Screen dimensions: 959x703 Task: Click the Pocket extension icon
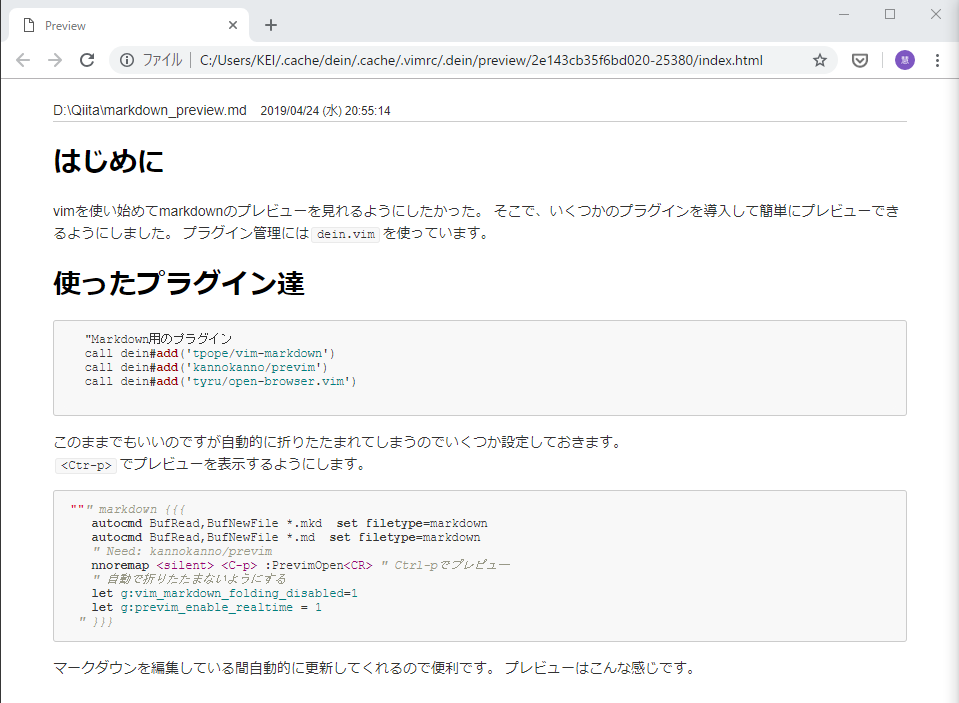859,60
